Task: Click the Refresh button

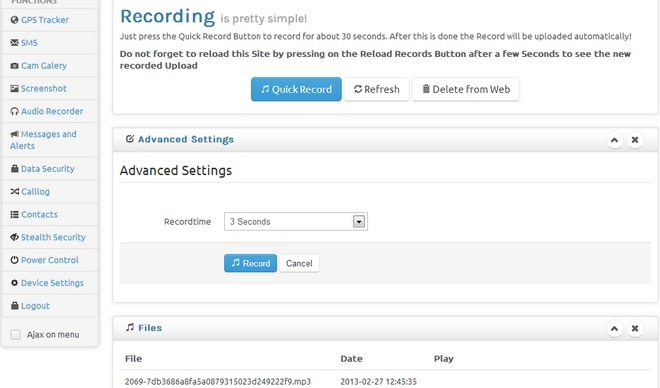Action: click(x=376, y=89)
